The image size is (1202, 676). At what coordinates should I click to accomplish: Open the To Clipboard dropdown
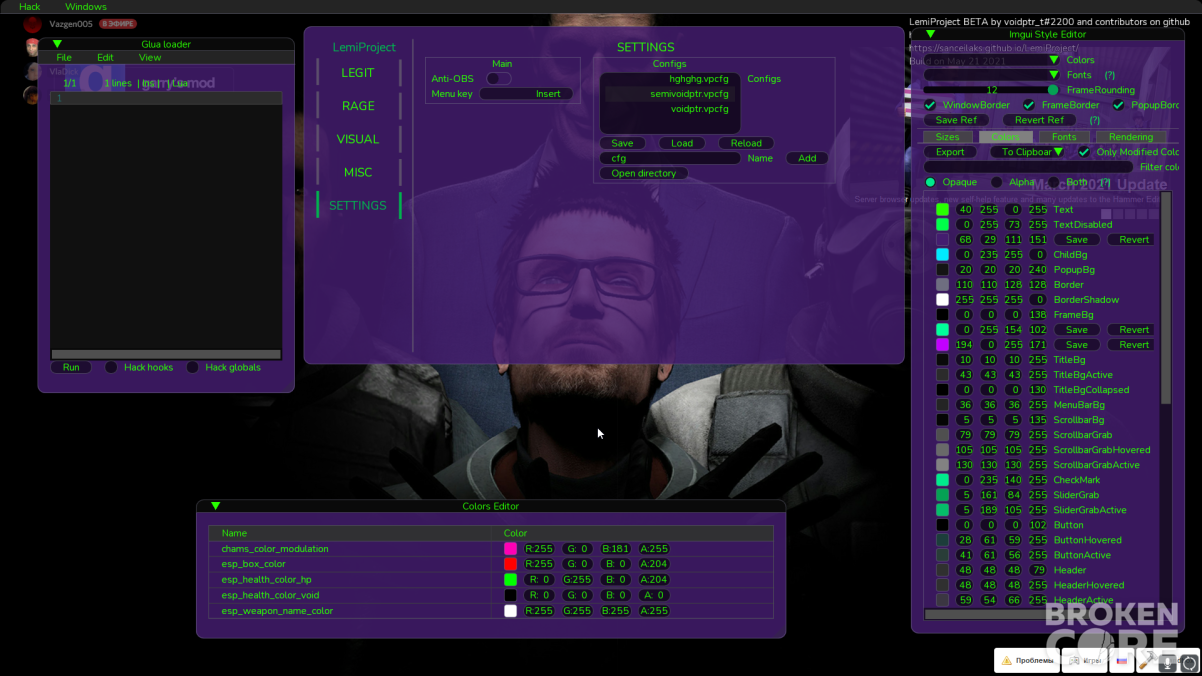click(1027, 152)
